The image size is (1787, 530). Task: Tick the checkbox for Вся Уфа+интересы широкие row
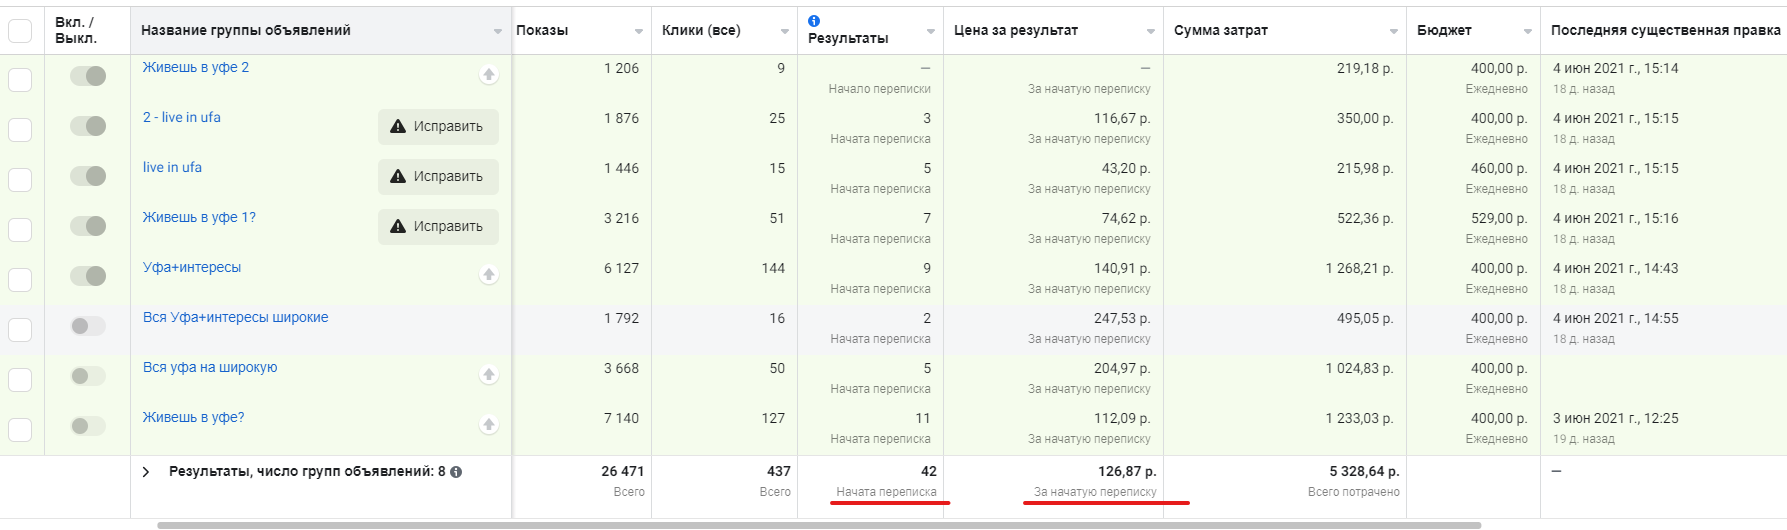(20, 330)
